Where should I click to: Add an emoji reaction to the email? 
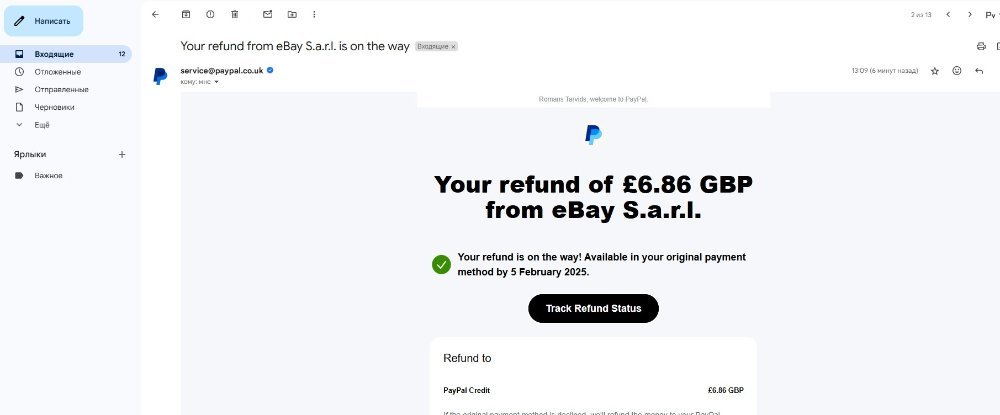coord(957,71)
